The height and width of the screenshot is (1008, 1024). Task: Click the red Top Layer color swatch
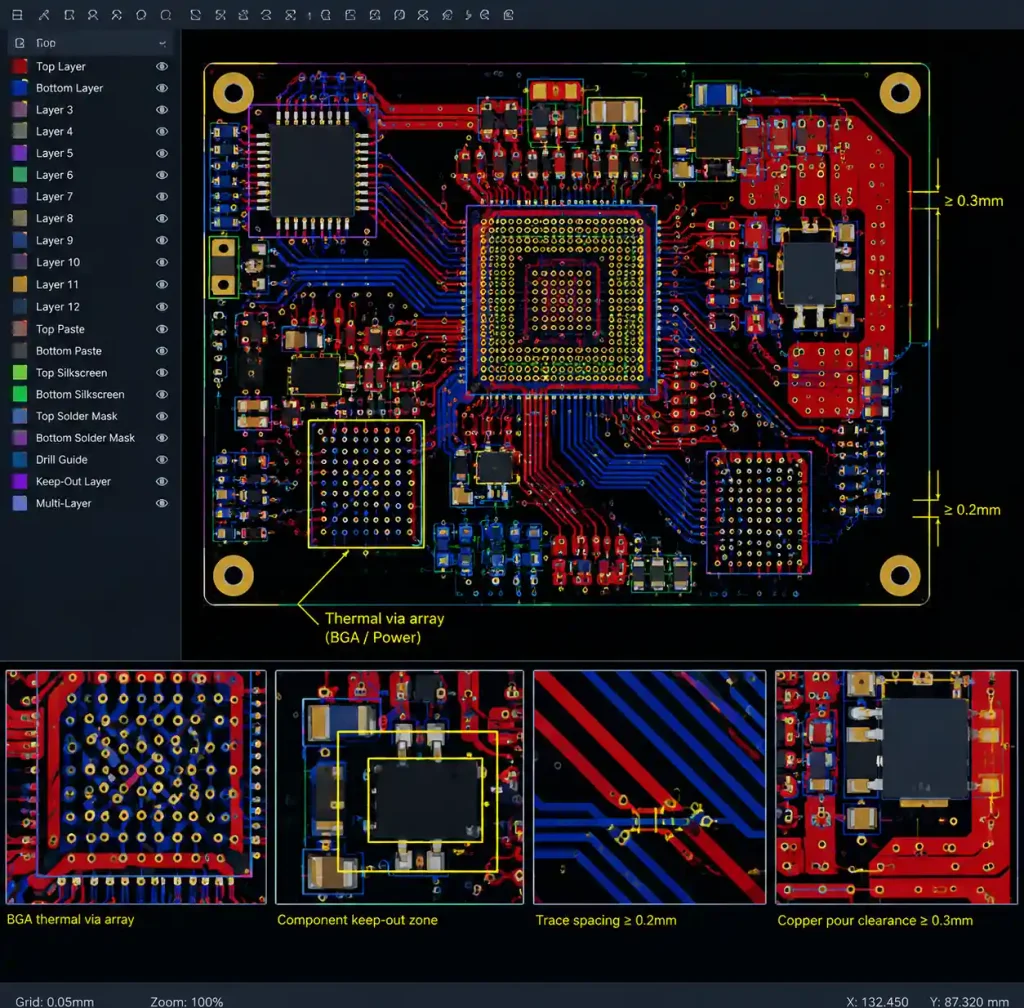point(20,66)
